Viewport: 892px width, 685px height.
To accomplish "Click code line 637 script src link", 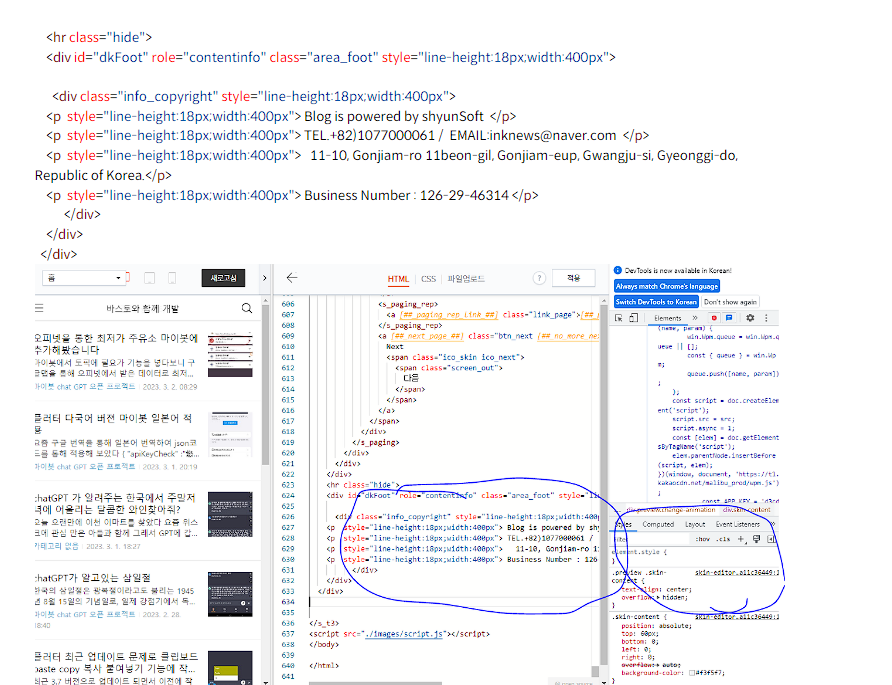I will (403, 633).
